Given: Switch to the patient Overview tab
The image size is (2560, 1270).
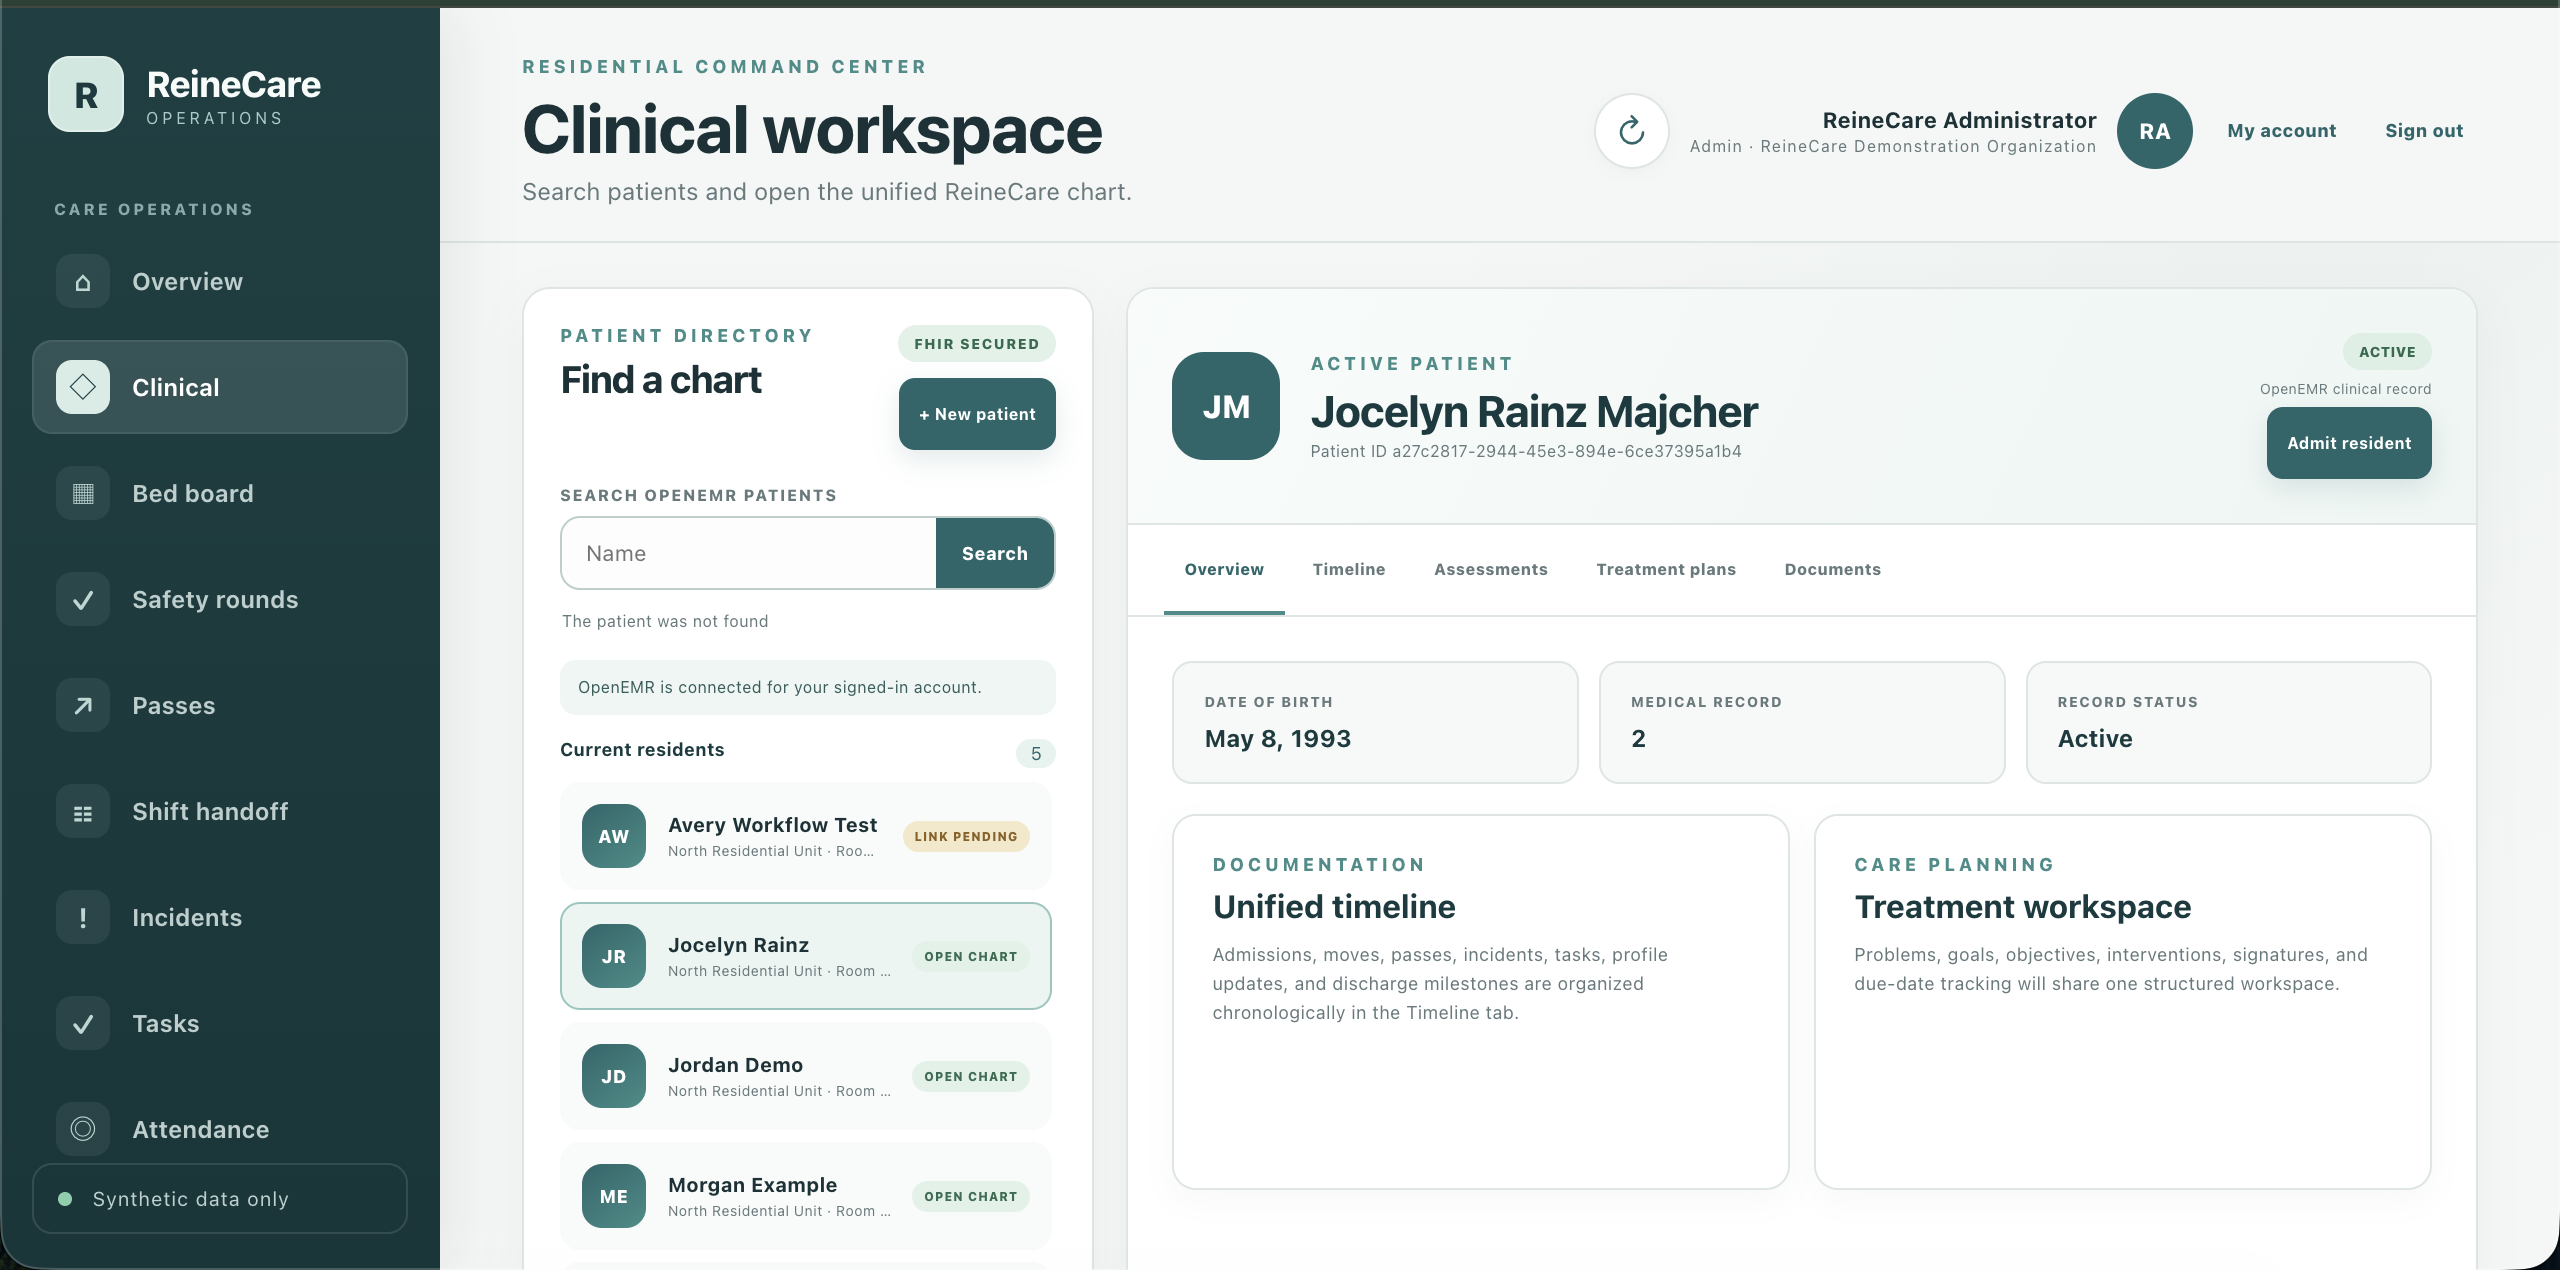Looking at the screenshot, I should (x=1224, y=569).
